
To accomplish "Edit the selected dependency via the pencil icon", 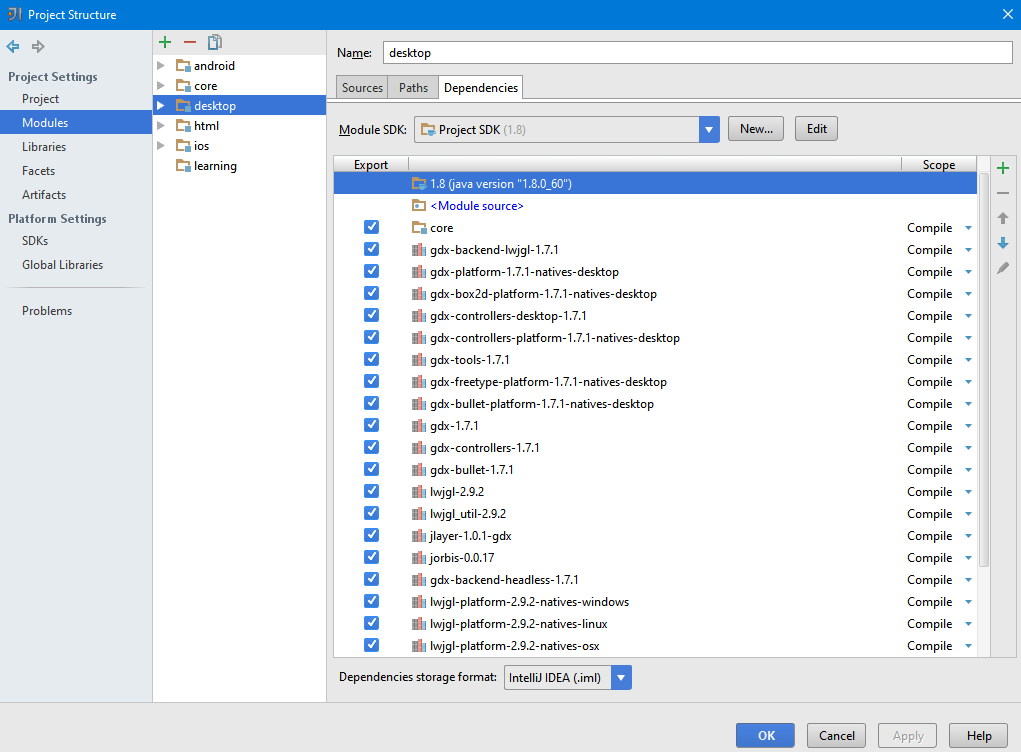I will click(x=1003, y=267).
